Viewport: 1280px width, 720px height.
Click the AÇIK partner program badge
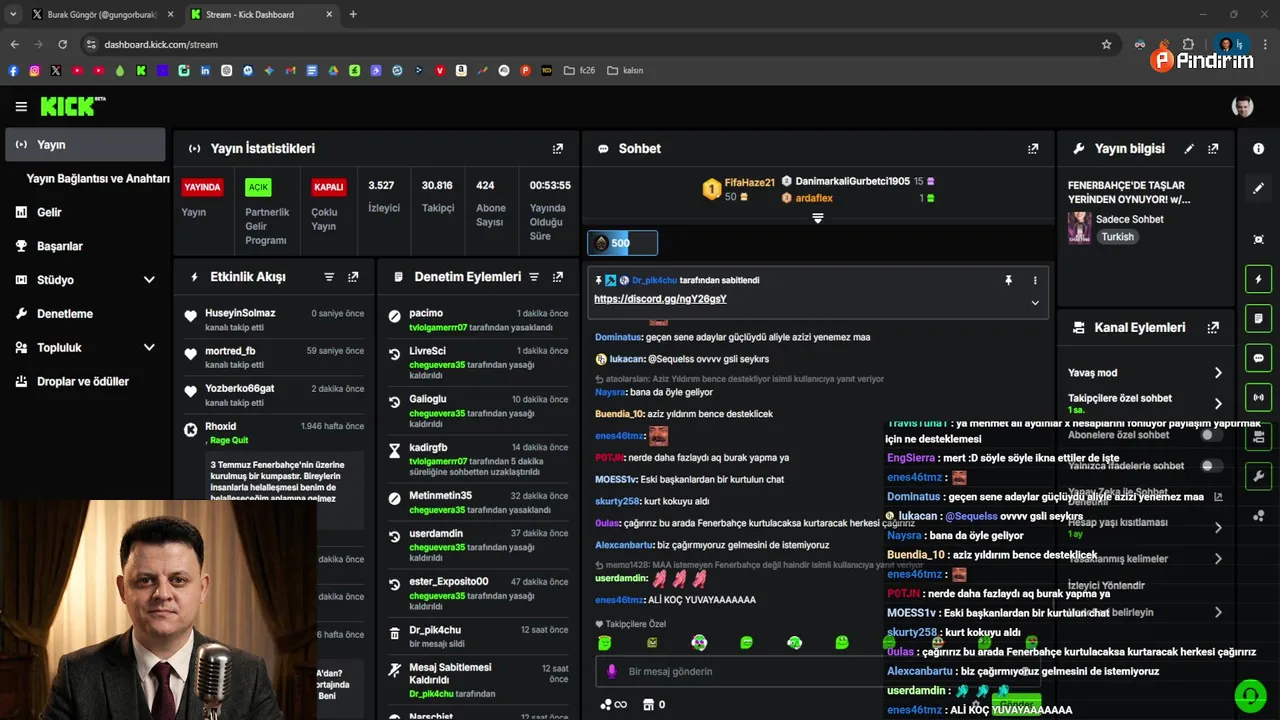tap(258, 187)
